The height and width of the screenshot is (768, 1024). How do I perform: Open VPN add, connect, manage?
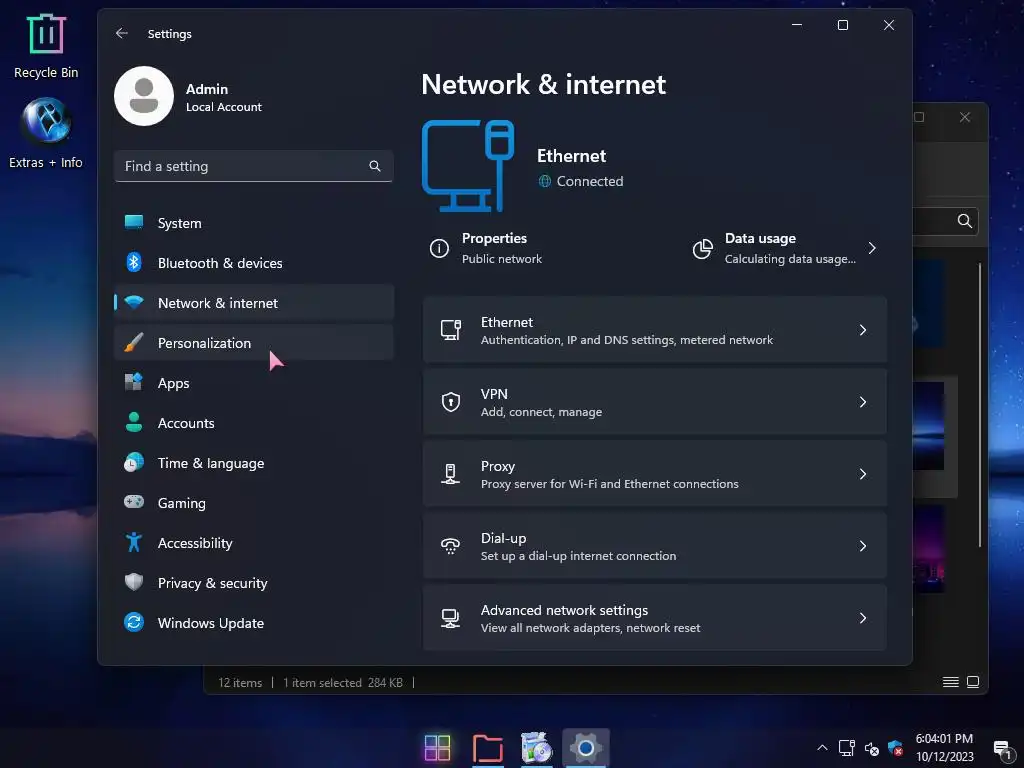[654, 402]
